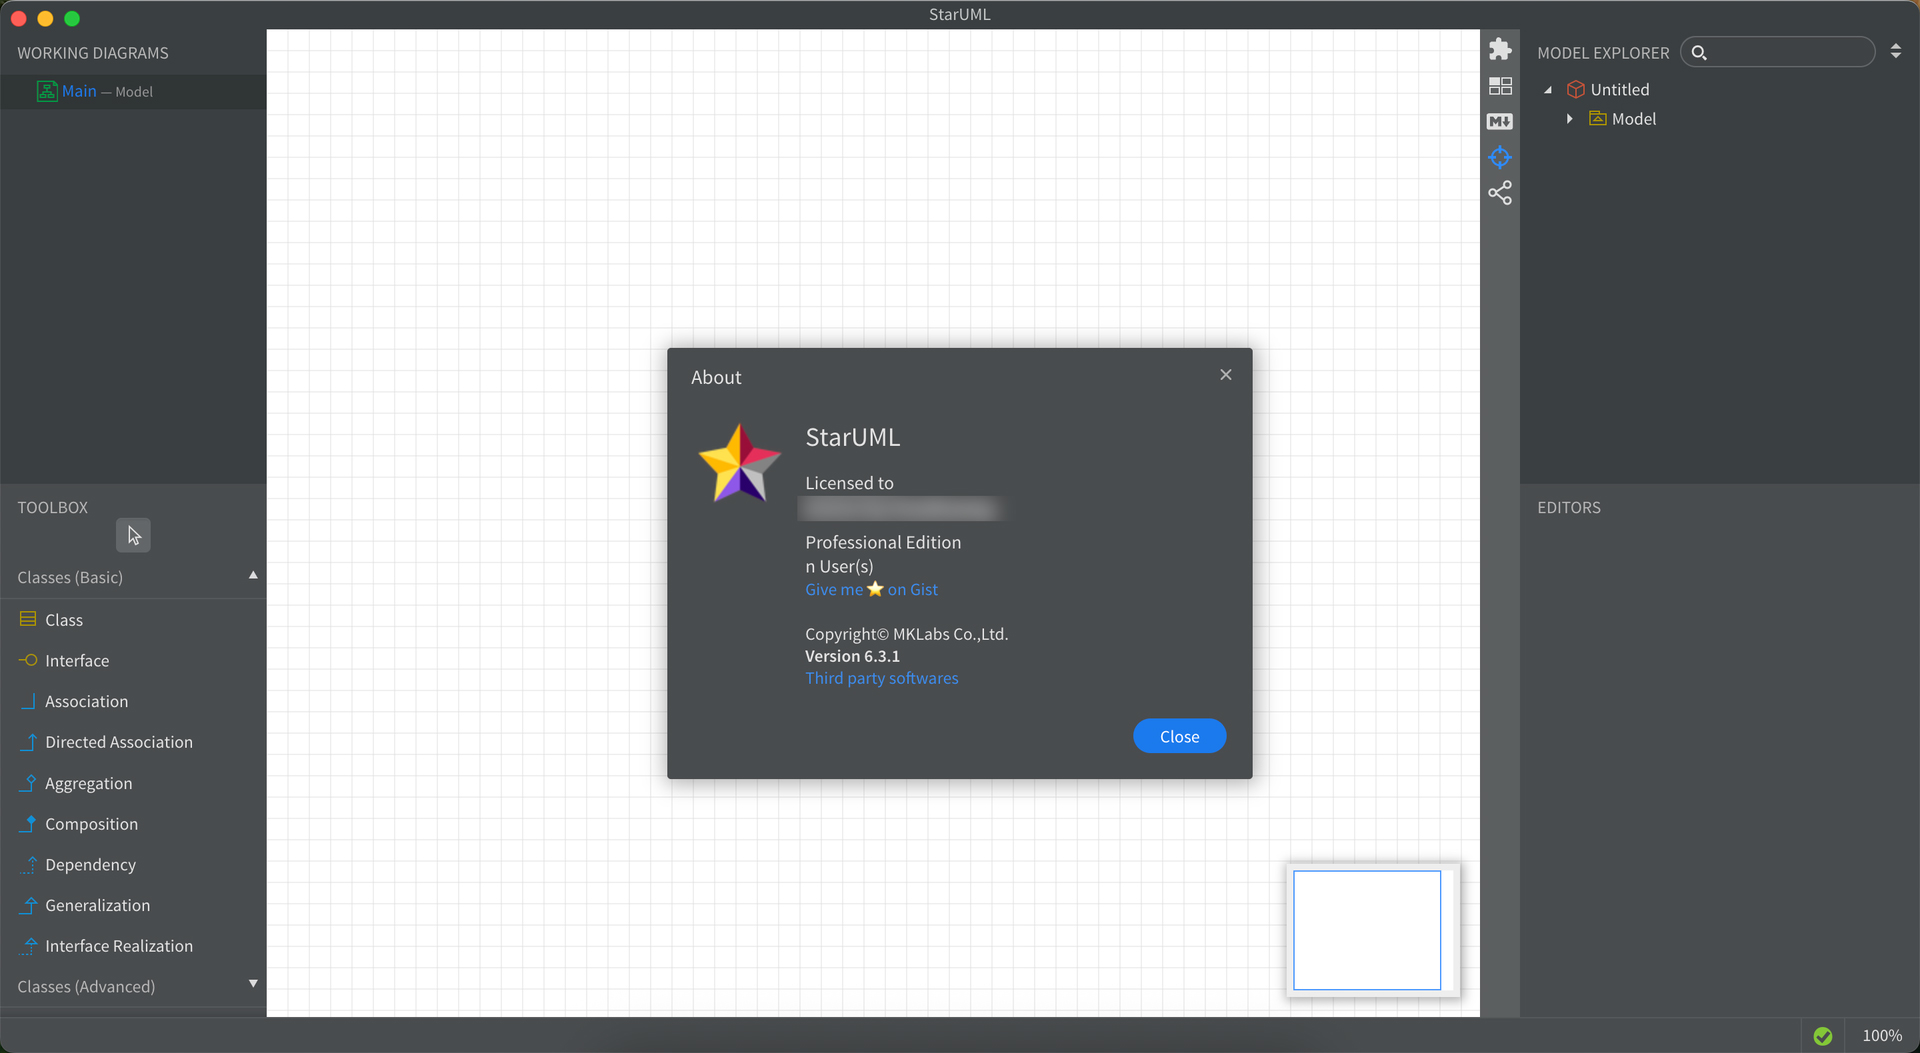
Task: Select the Interface tool
Action: [x=76, y=660]
